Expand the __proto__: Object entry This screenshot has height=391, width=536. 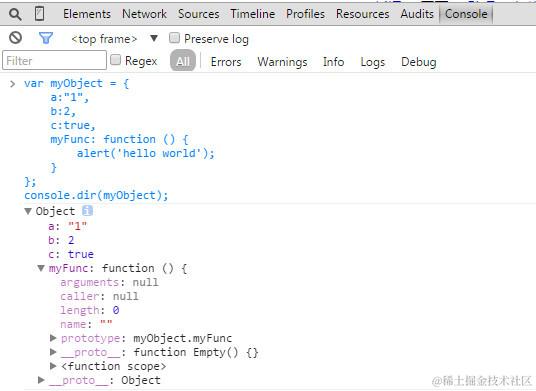click(41, 380)
